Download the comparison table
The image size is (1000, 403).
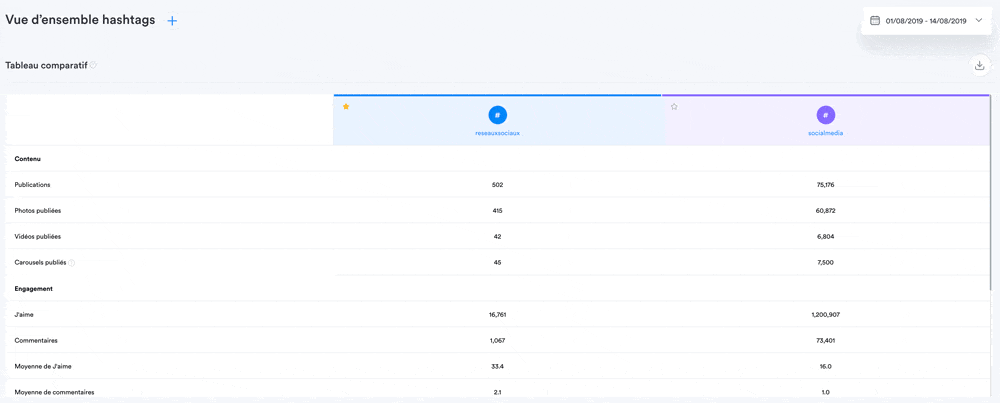pyautogui.click(x=979, y=66)
